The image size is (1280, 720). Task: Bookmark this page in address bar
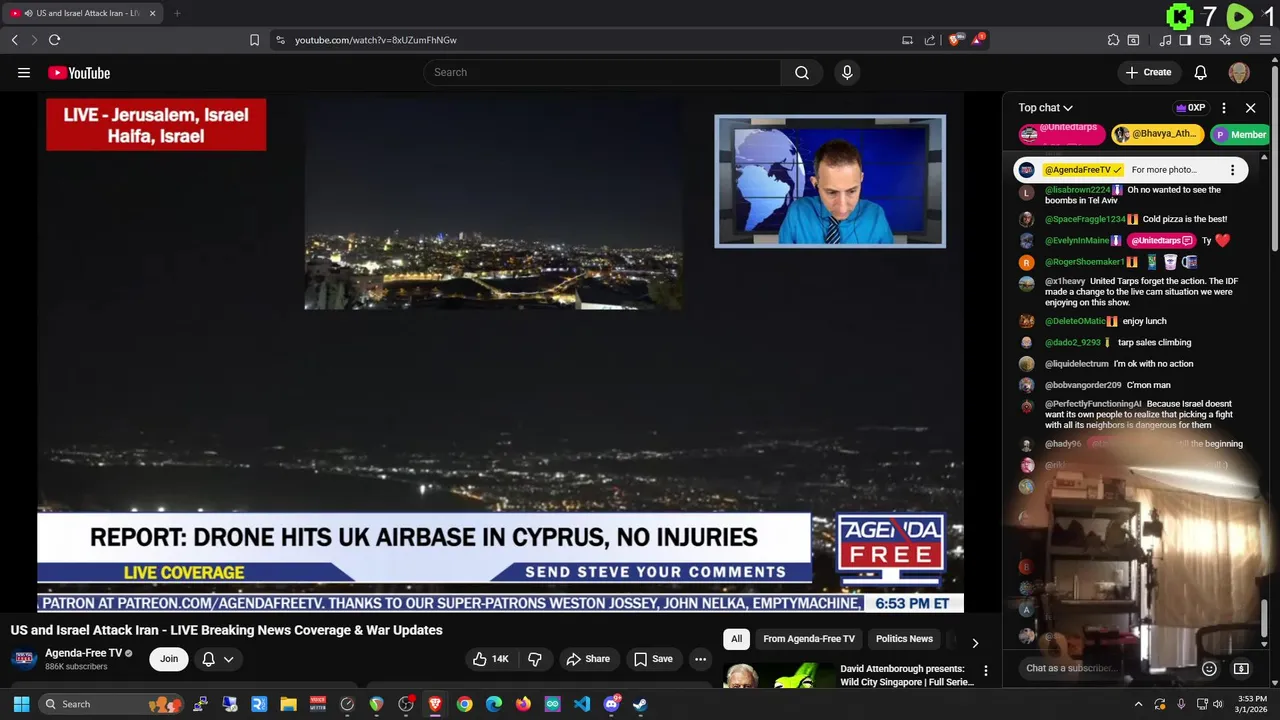[x=254, y=40]
